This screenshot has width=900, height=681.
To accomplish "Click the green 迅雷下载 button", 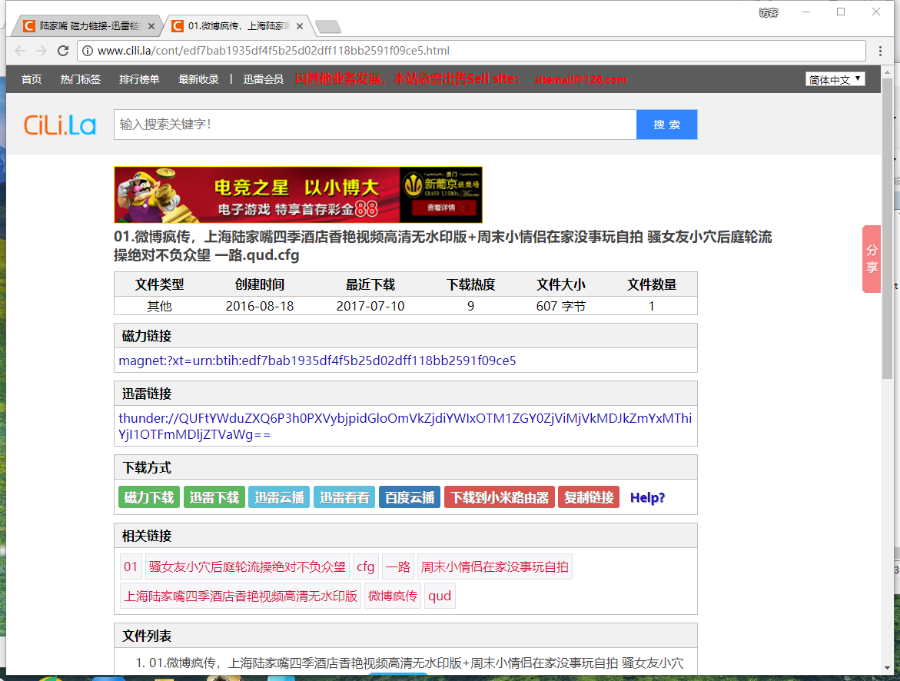I will click(x=214, y=497).
